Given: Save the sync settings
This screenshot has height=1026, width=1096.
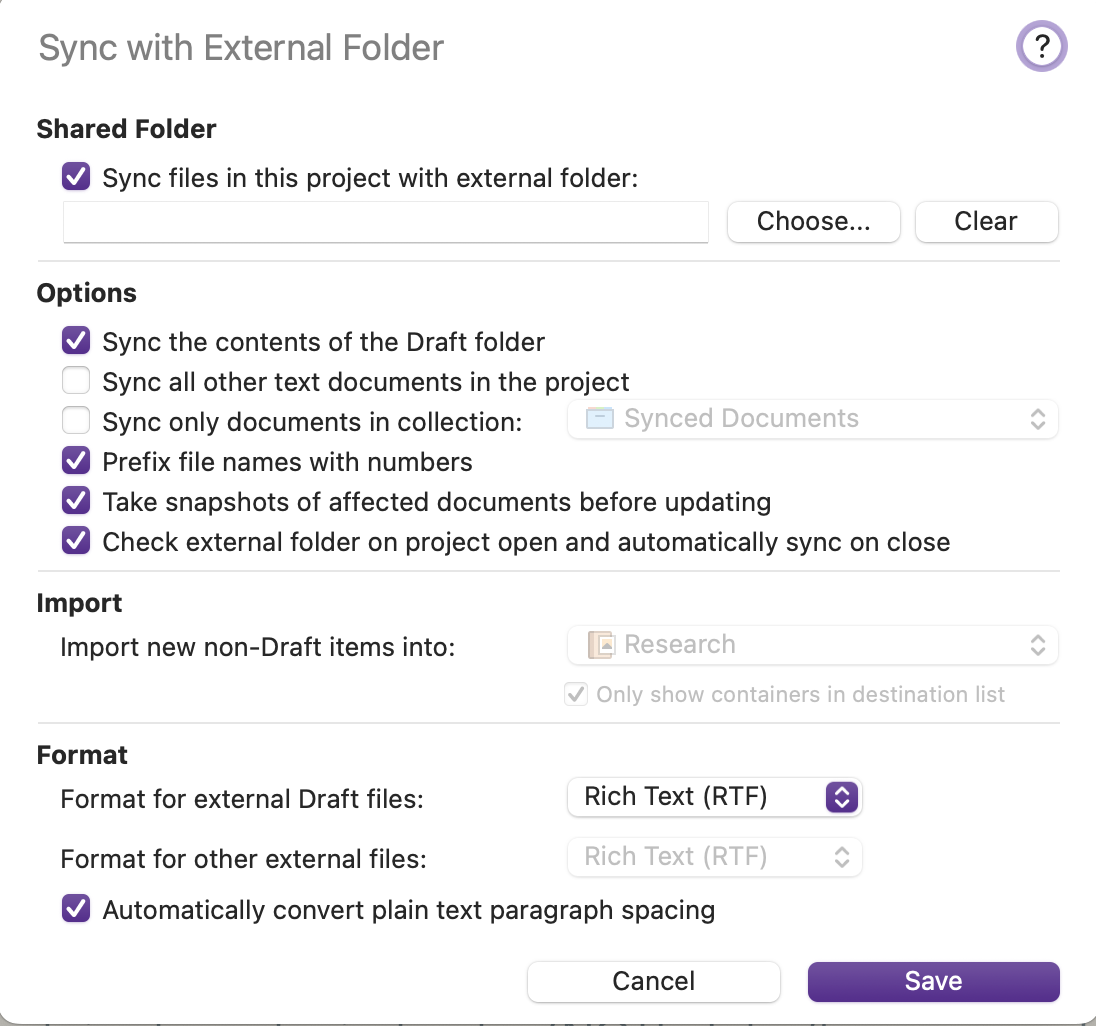Looking at the screenshot, I should tap(934, 981).
